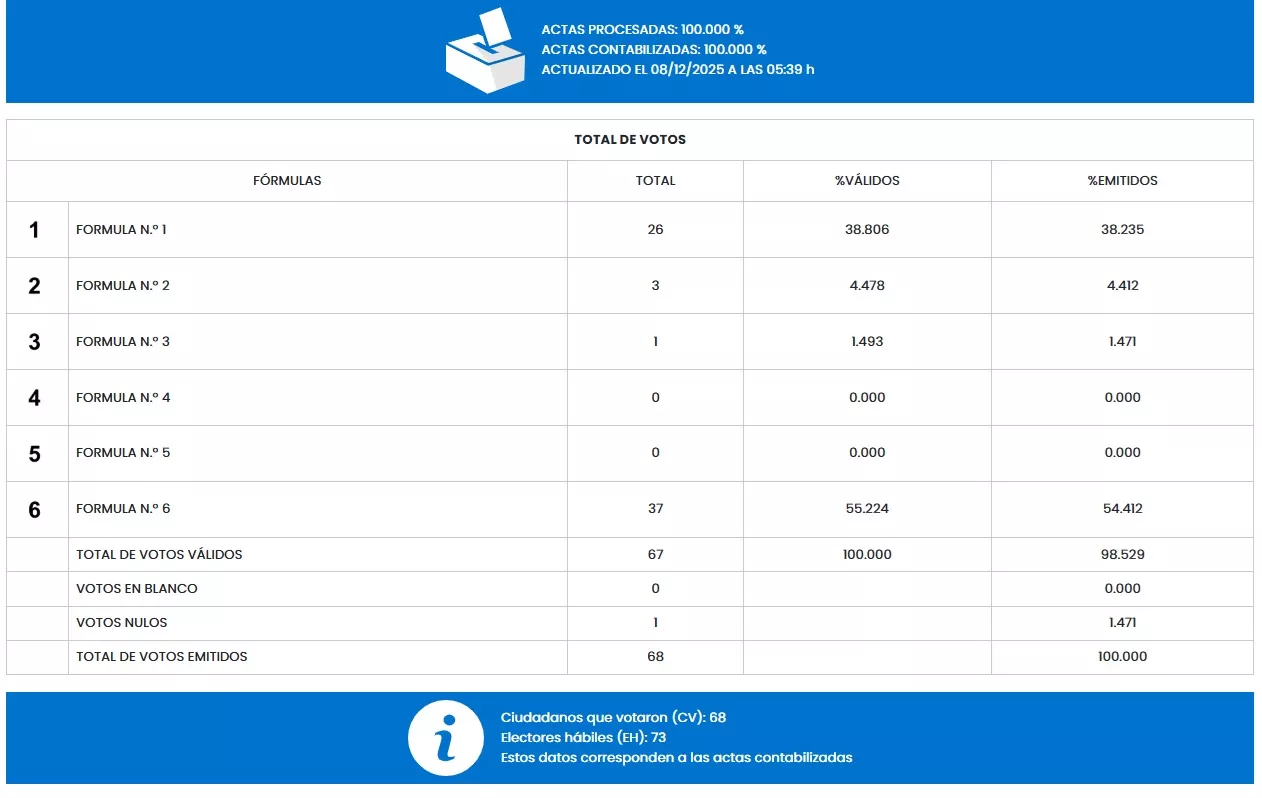This screenshot has height=798, width=1262.
Task: Click the %VÁLIDOS column header
Action: [x=867, y=181]
